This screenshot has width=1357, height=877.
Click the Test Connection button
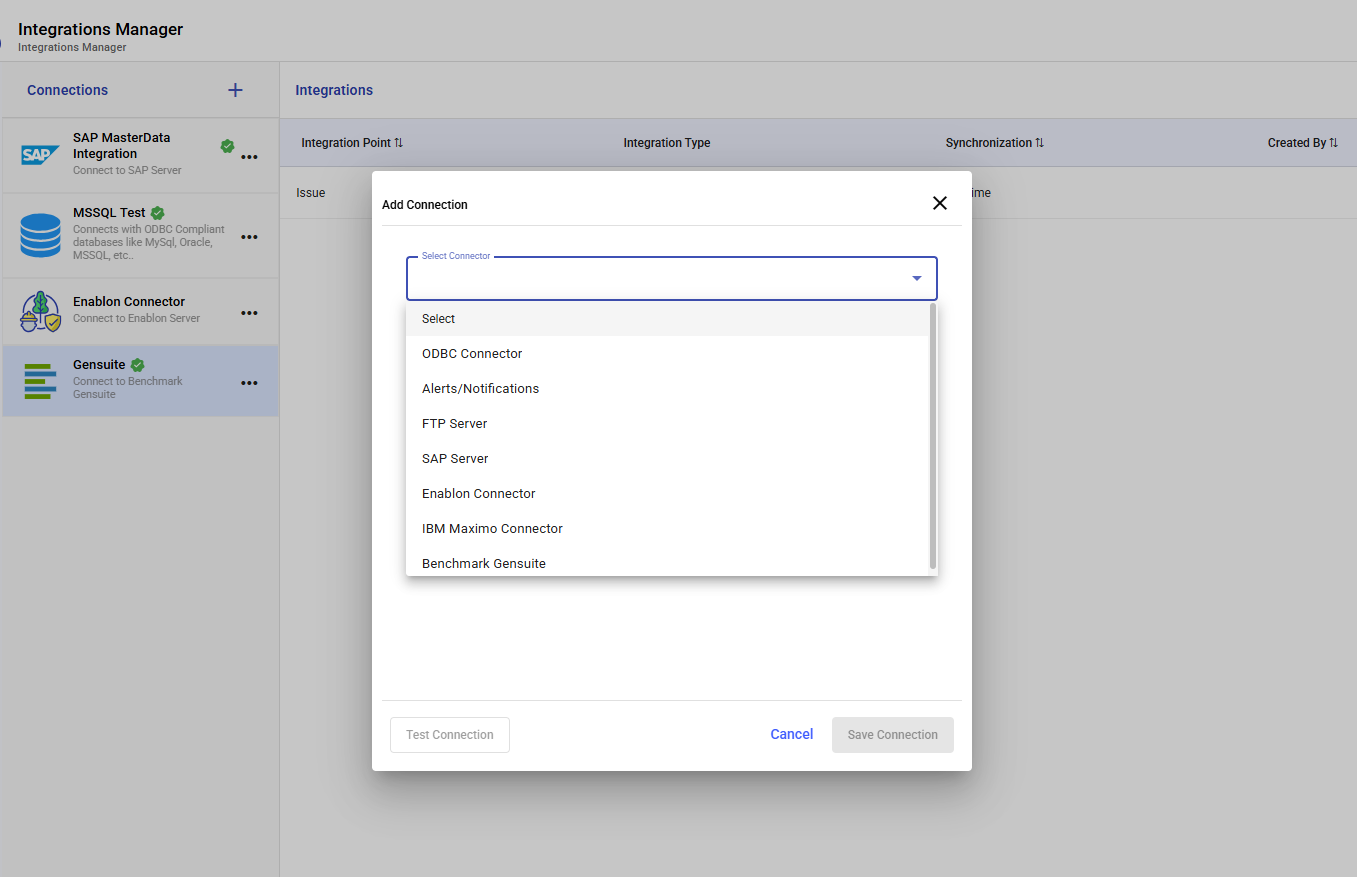pyautogui.click(x=450, y=735)
